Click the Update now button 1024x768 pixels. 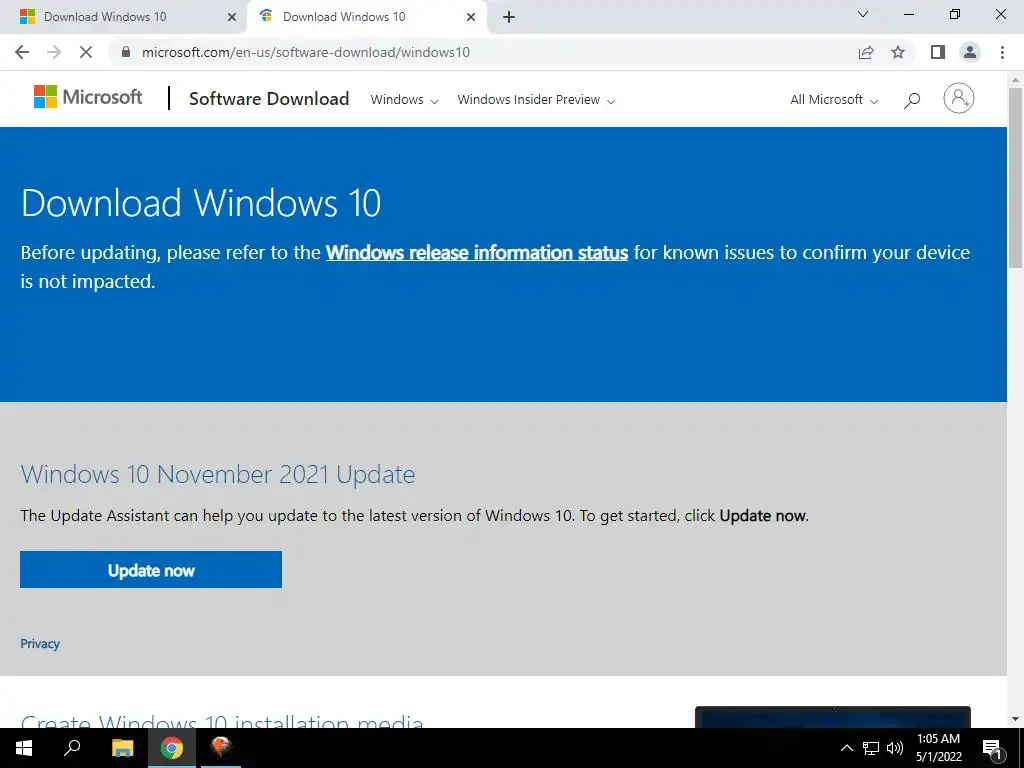[x=151, y=569]
